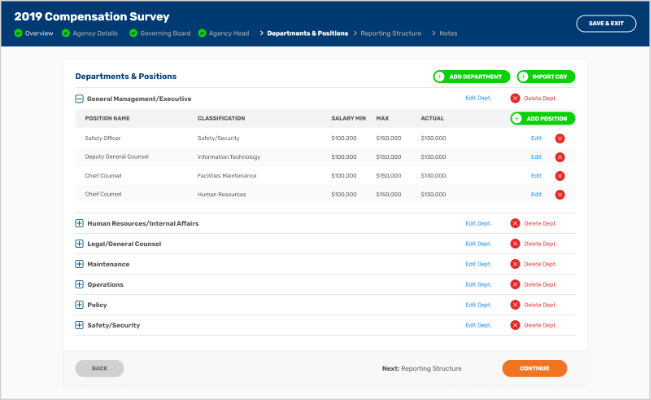Click red delete icon for Chief Counsel Facilities row
Screen dimensions: 651x400
pos(559,176)
